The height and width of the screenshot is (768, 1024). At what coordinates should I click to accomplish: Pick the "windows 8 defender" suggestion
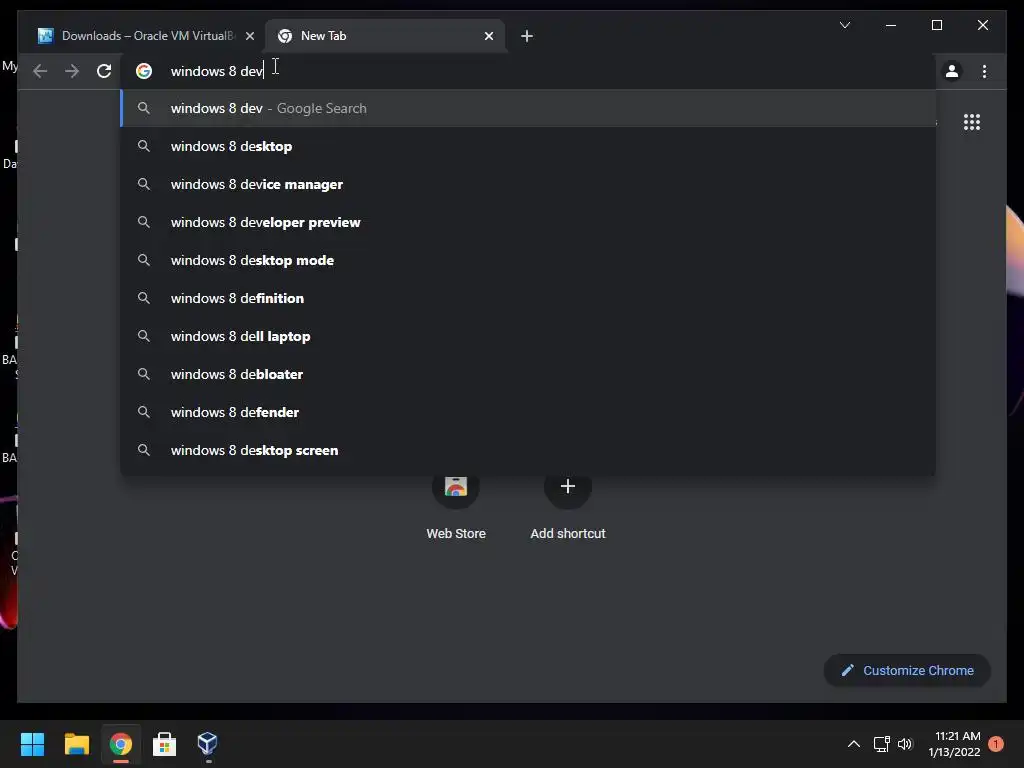point(528,412)
